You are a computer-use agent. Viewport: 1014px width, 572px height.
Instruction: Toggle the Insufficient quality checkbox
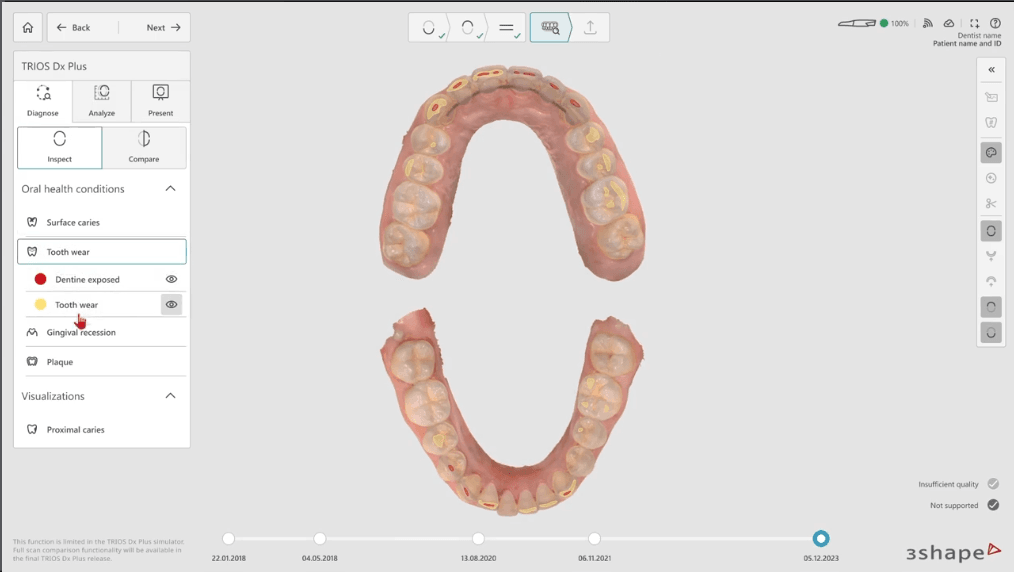pyautogui.click(x=993, y=483)
